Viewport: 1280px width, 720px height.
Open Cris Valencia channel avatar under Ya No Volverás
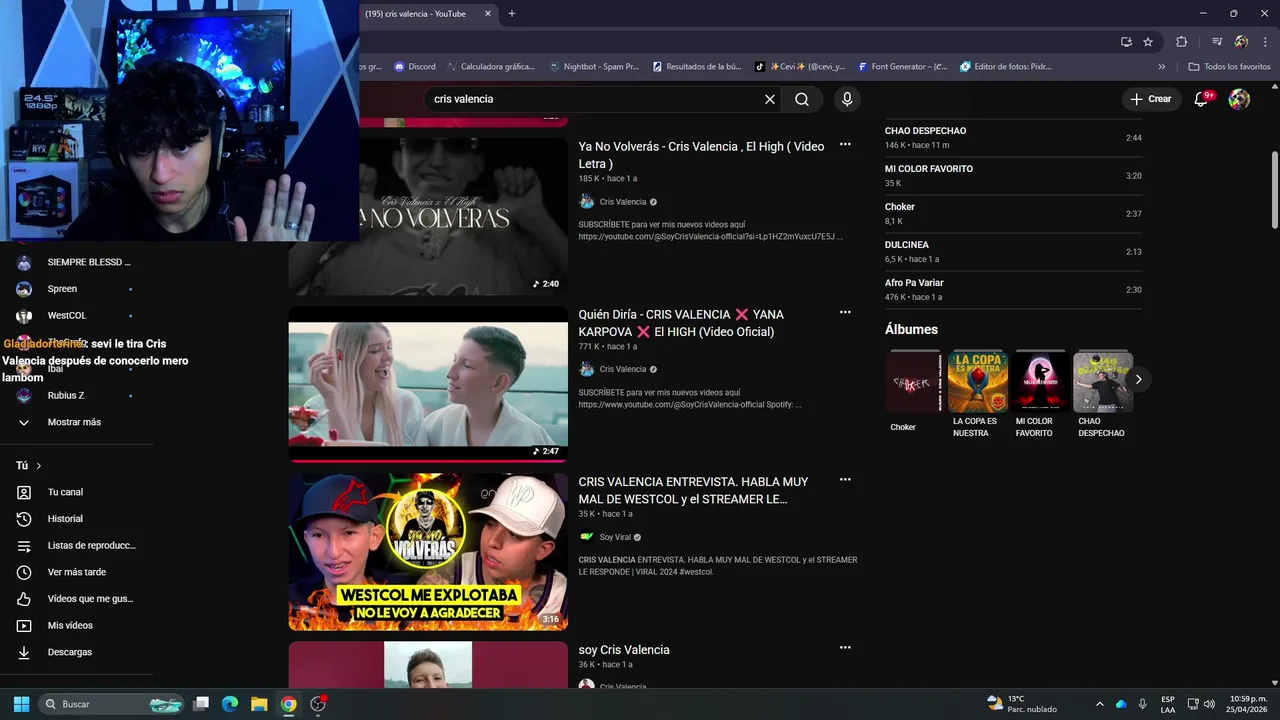point(587,202)
